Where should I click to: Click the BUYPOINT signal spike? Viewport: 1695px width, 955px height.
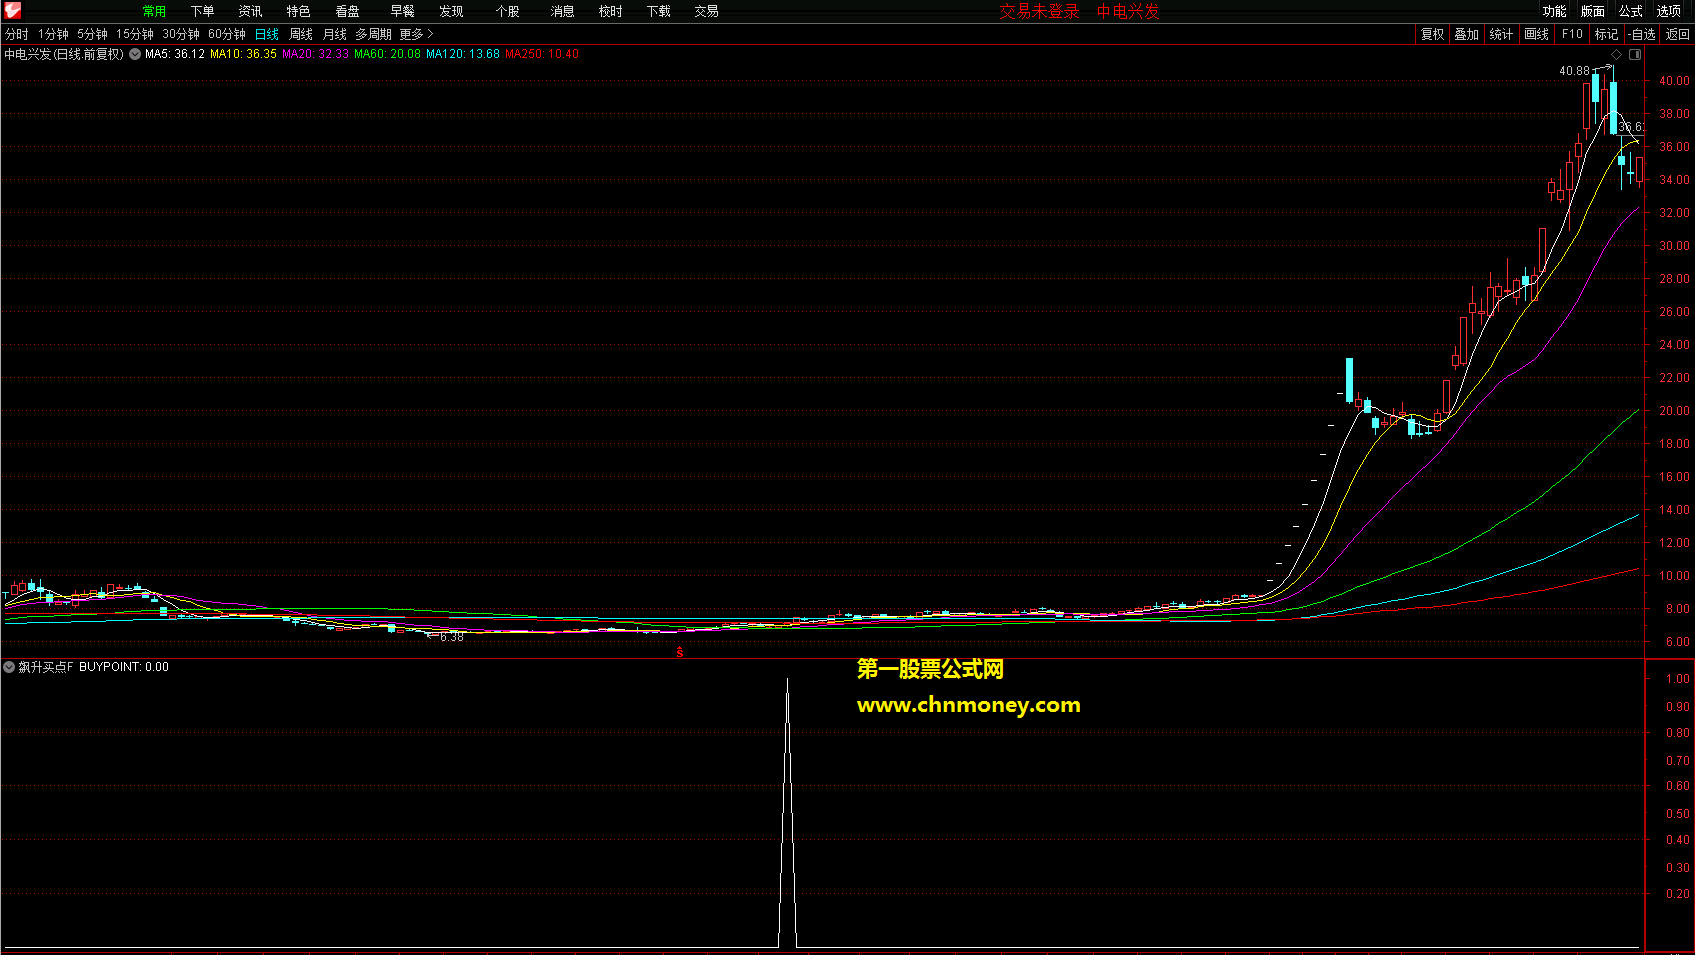click(x=787, y=812)
